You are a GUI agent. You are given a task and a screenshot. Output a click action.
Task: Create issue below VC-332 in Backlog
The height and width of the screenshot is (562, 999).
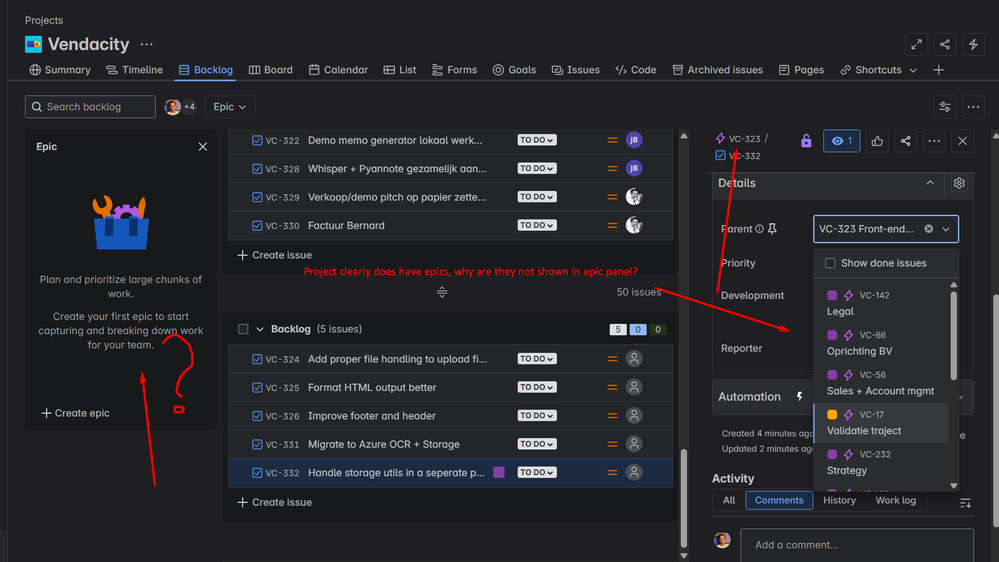click(x=275, y=502)
